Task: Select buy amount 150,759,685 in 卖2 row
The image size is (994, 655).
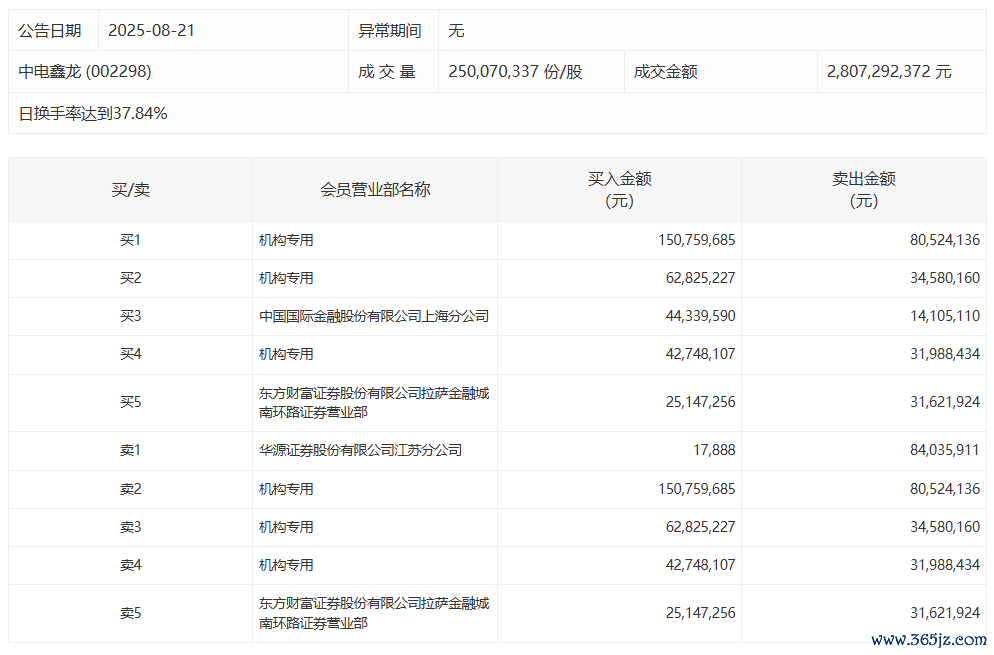Action: coord(696,490)
